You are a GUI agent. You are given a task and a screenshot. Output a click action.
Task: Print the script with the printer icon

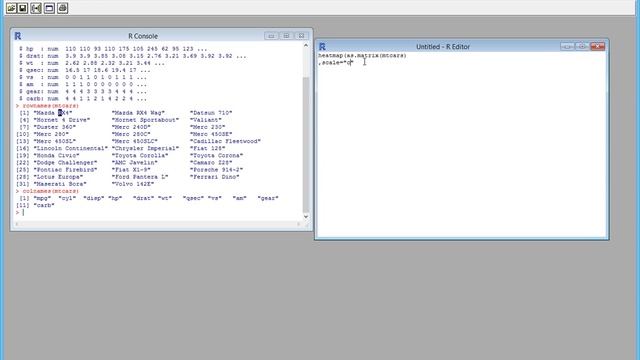(62, 8)
